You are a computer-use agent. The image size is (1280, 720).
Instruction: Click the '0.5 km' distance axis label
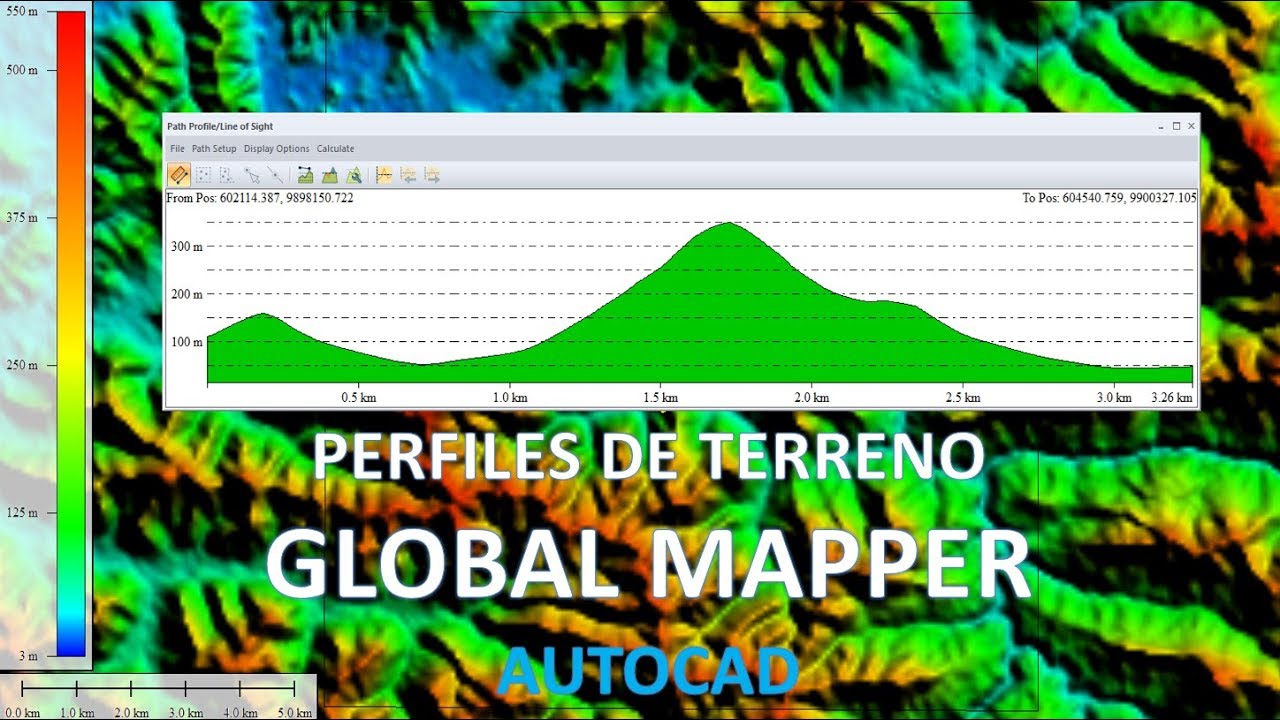[x=358, y=398]
